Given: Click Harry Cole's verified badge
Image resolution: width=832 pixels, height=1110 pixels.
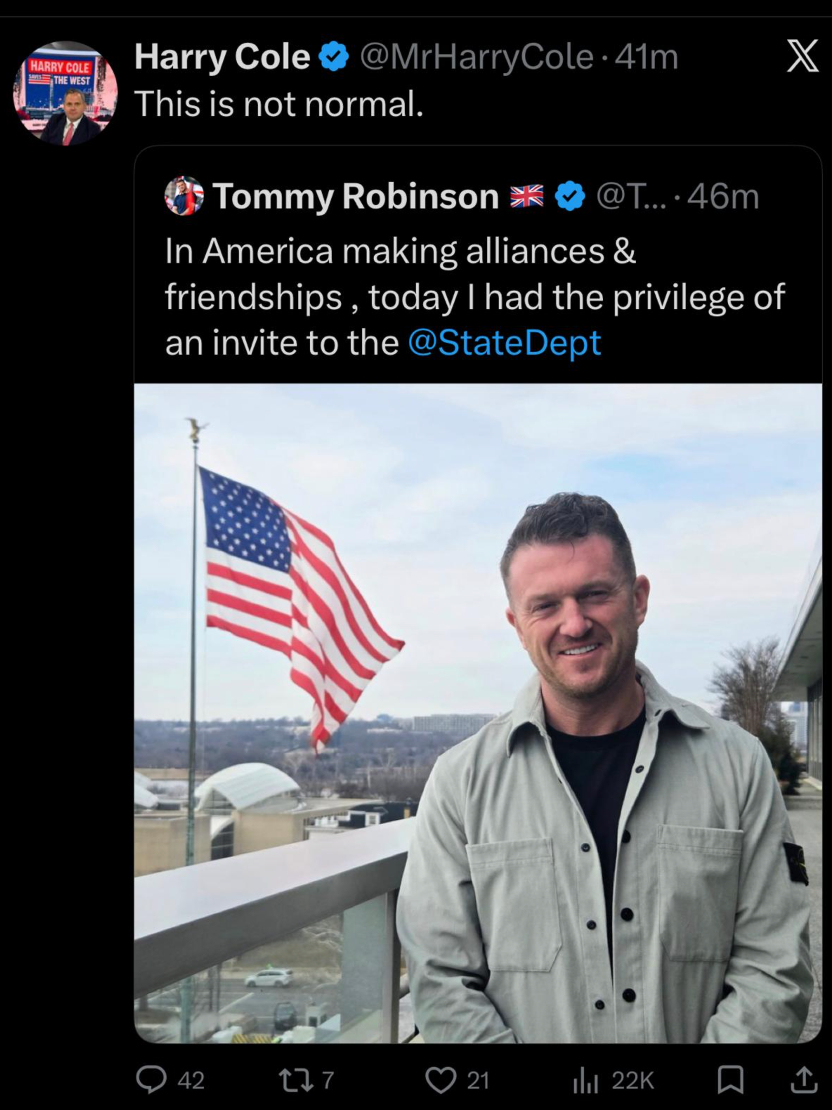Looking at the screenshot, I should (333, 58).
